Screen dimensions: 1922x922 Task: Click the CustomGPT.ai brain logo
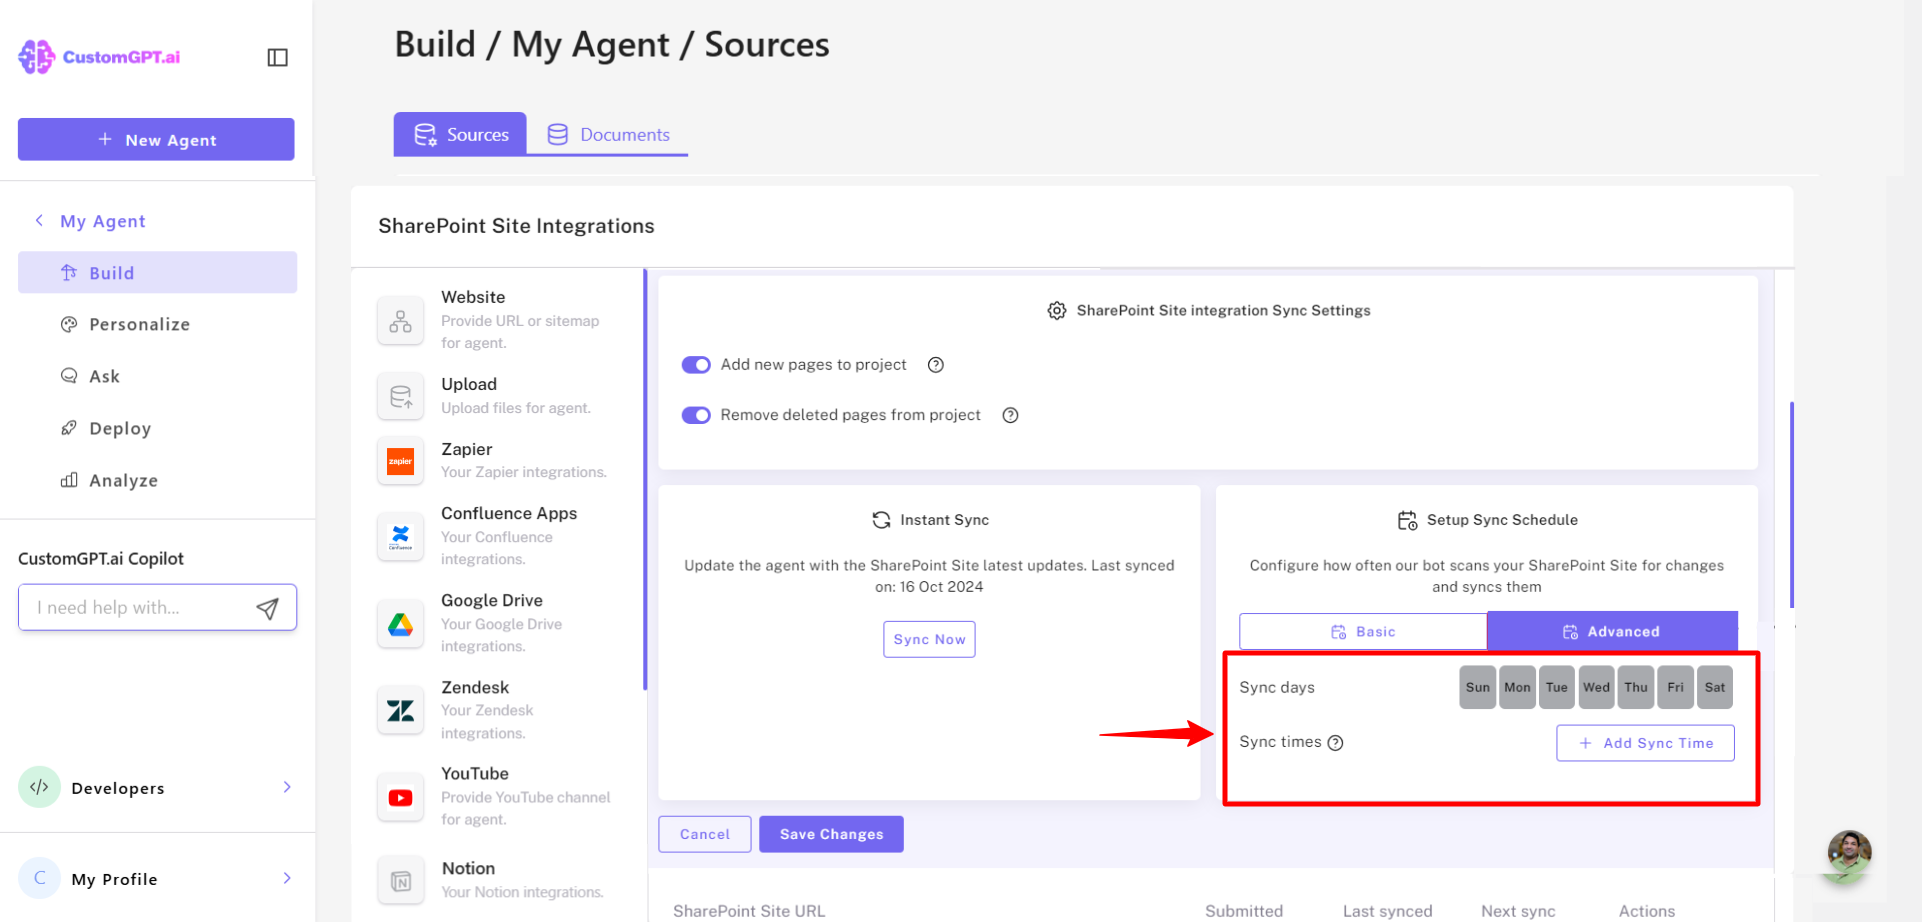36,57
